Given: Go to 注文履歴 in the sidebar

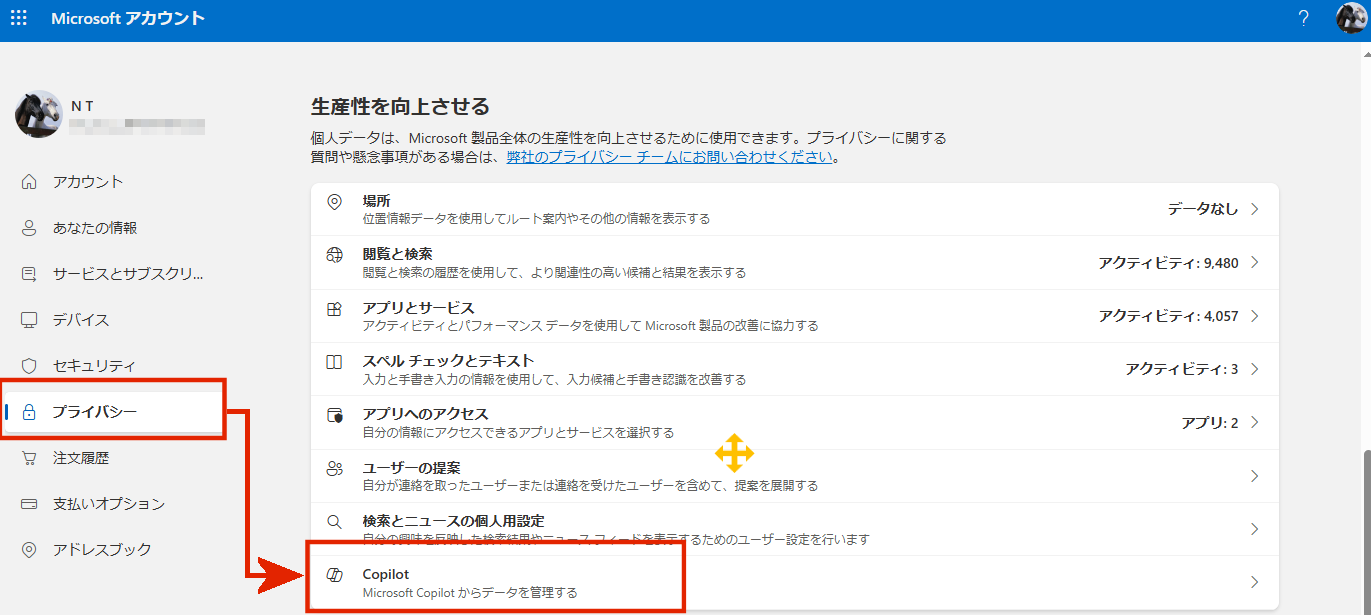Looking at the screenshot, I should pyautogui.click(x=81, y=458).
